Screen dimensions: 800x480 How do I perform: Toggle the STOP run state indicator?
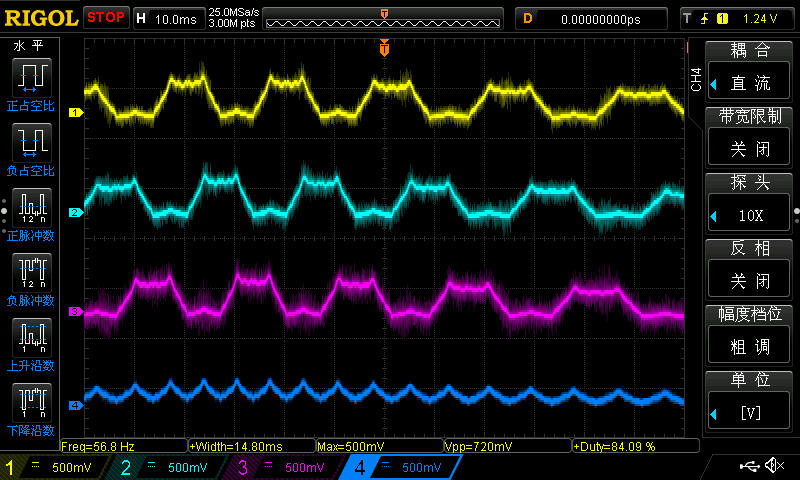[x=106, y=17]
